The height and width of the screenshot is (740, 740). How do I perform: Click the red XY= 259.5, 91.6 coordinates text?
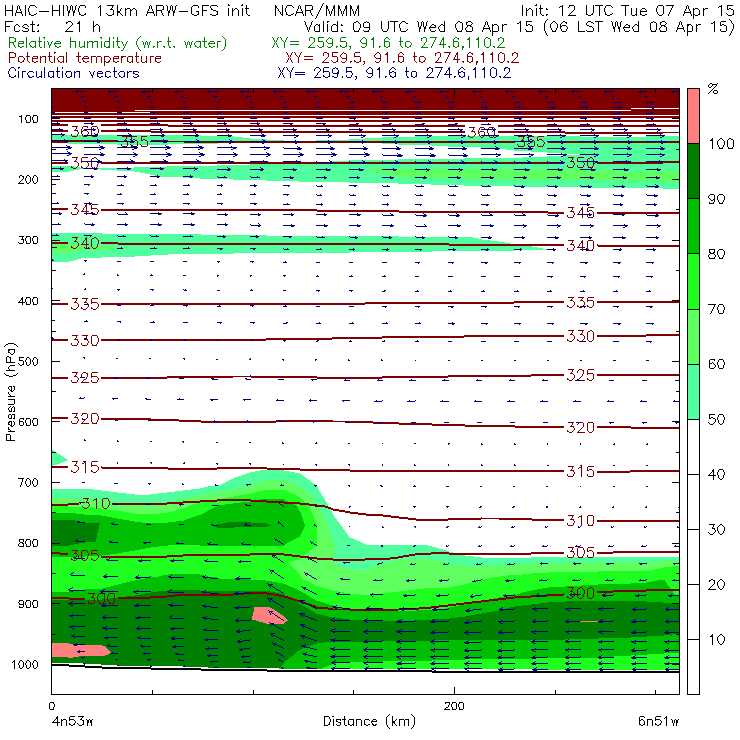pos(402,58)
